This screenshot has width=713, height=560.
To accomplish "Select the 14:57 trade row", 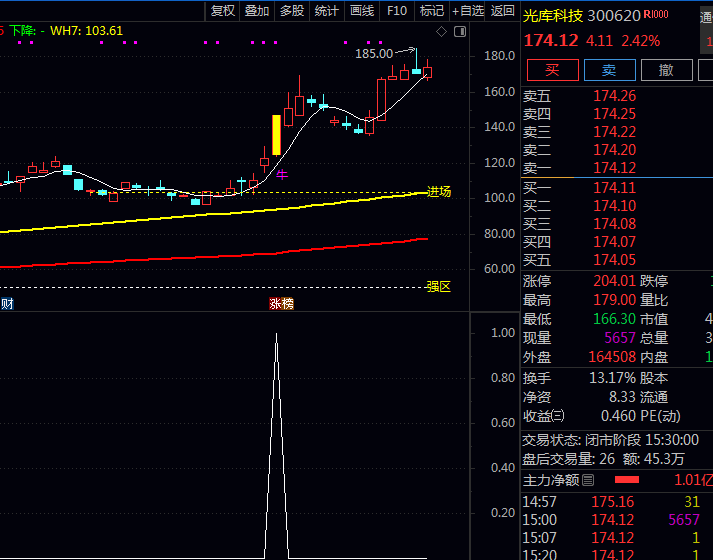I will pos(618,502).
